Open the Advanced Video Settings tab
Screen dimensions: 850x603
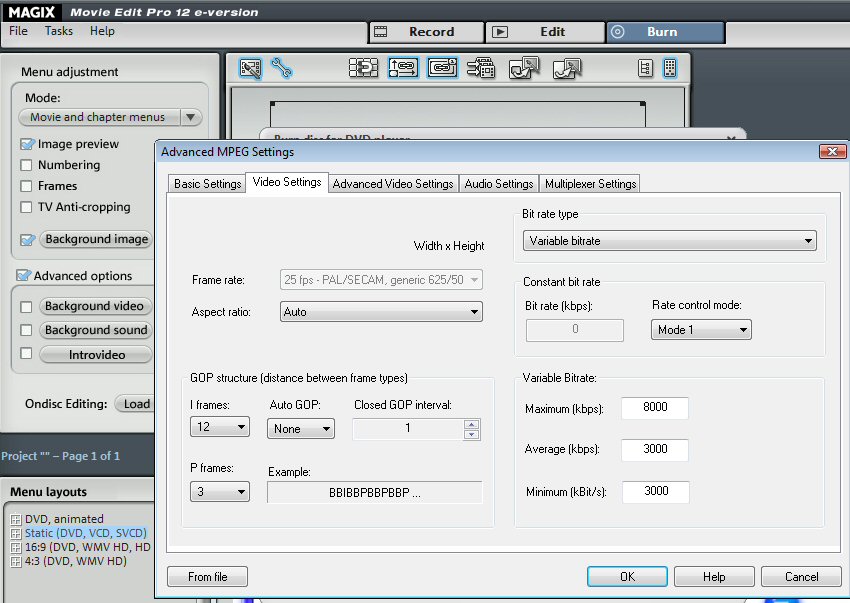tap(393, 184)
